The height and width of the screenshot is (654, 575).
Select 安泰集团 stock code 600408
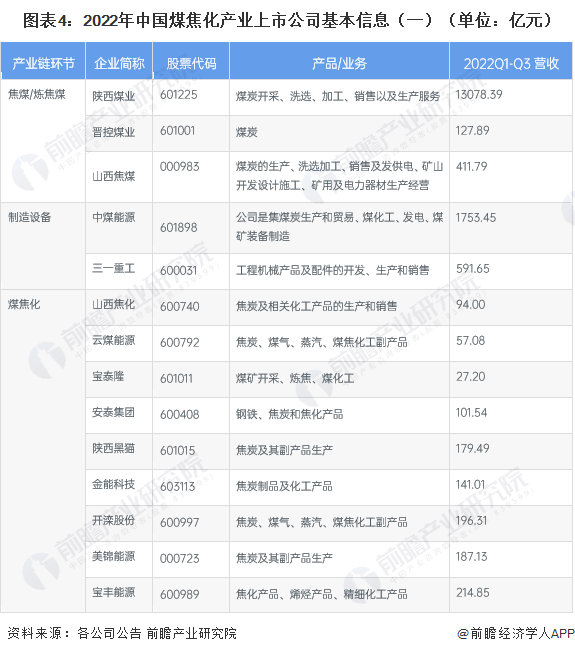[179, 415]
